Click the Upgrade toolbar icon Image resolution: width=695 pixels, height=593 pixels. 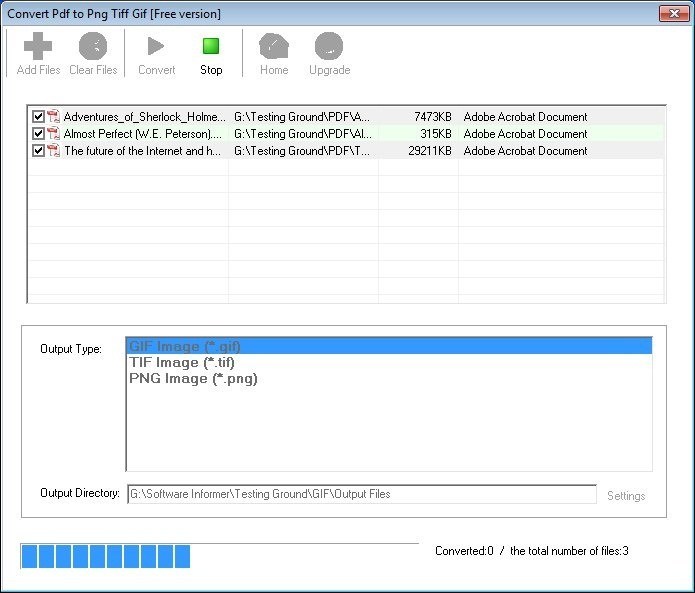(329, 46)
